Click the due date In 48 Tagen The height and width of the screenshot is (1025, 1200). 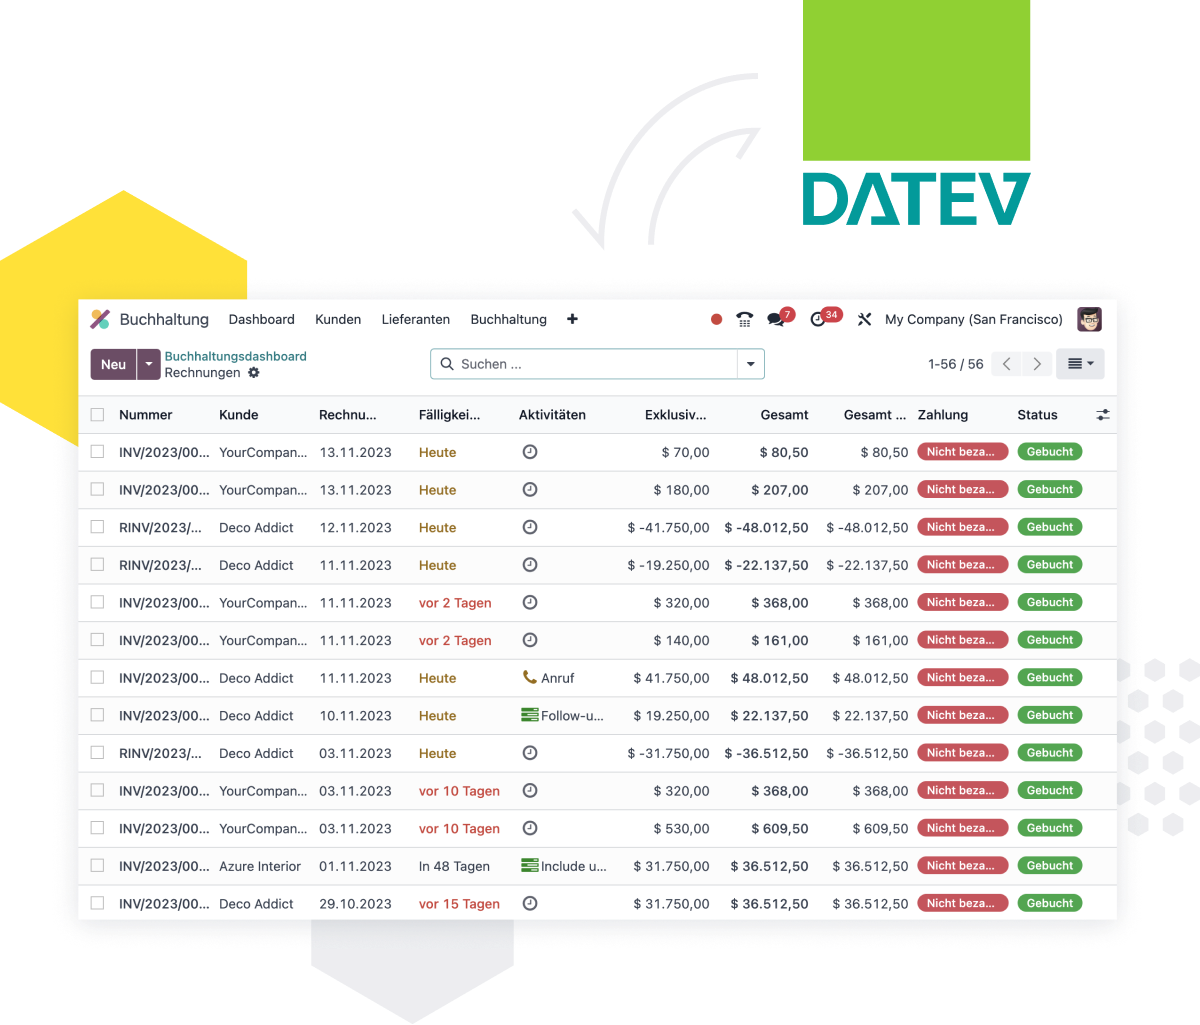pyautogui.click(x=455, y=866)
